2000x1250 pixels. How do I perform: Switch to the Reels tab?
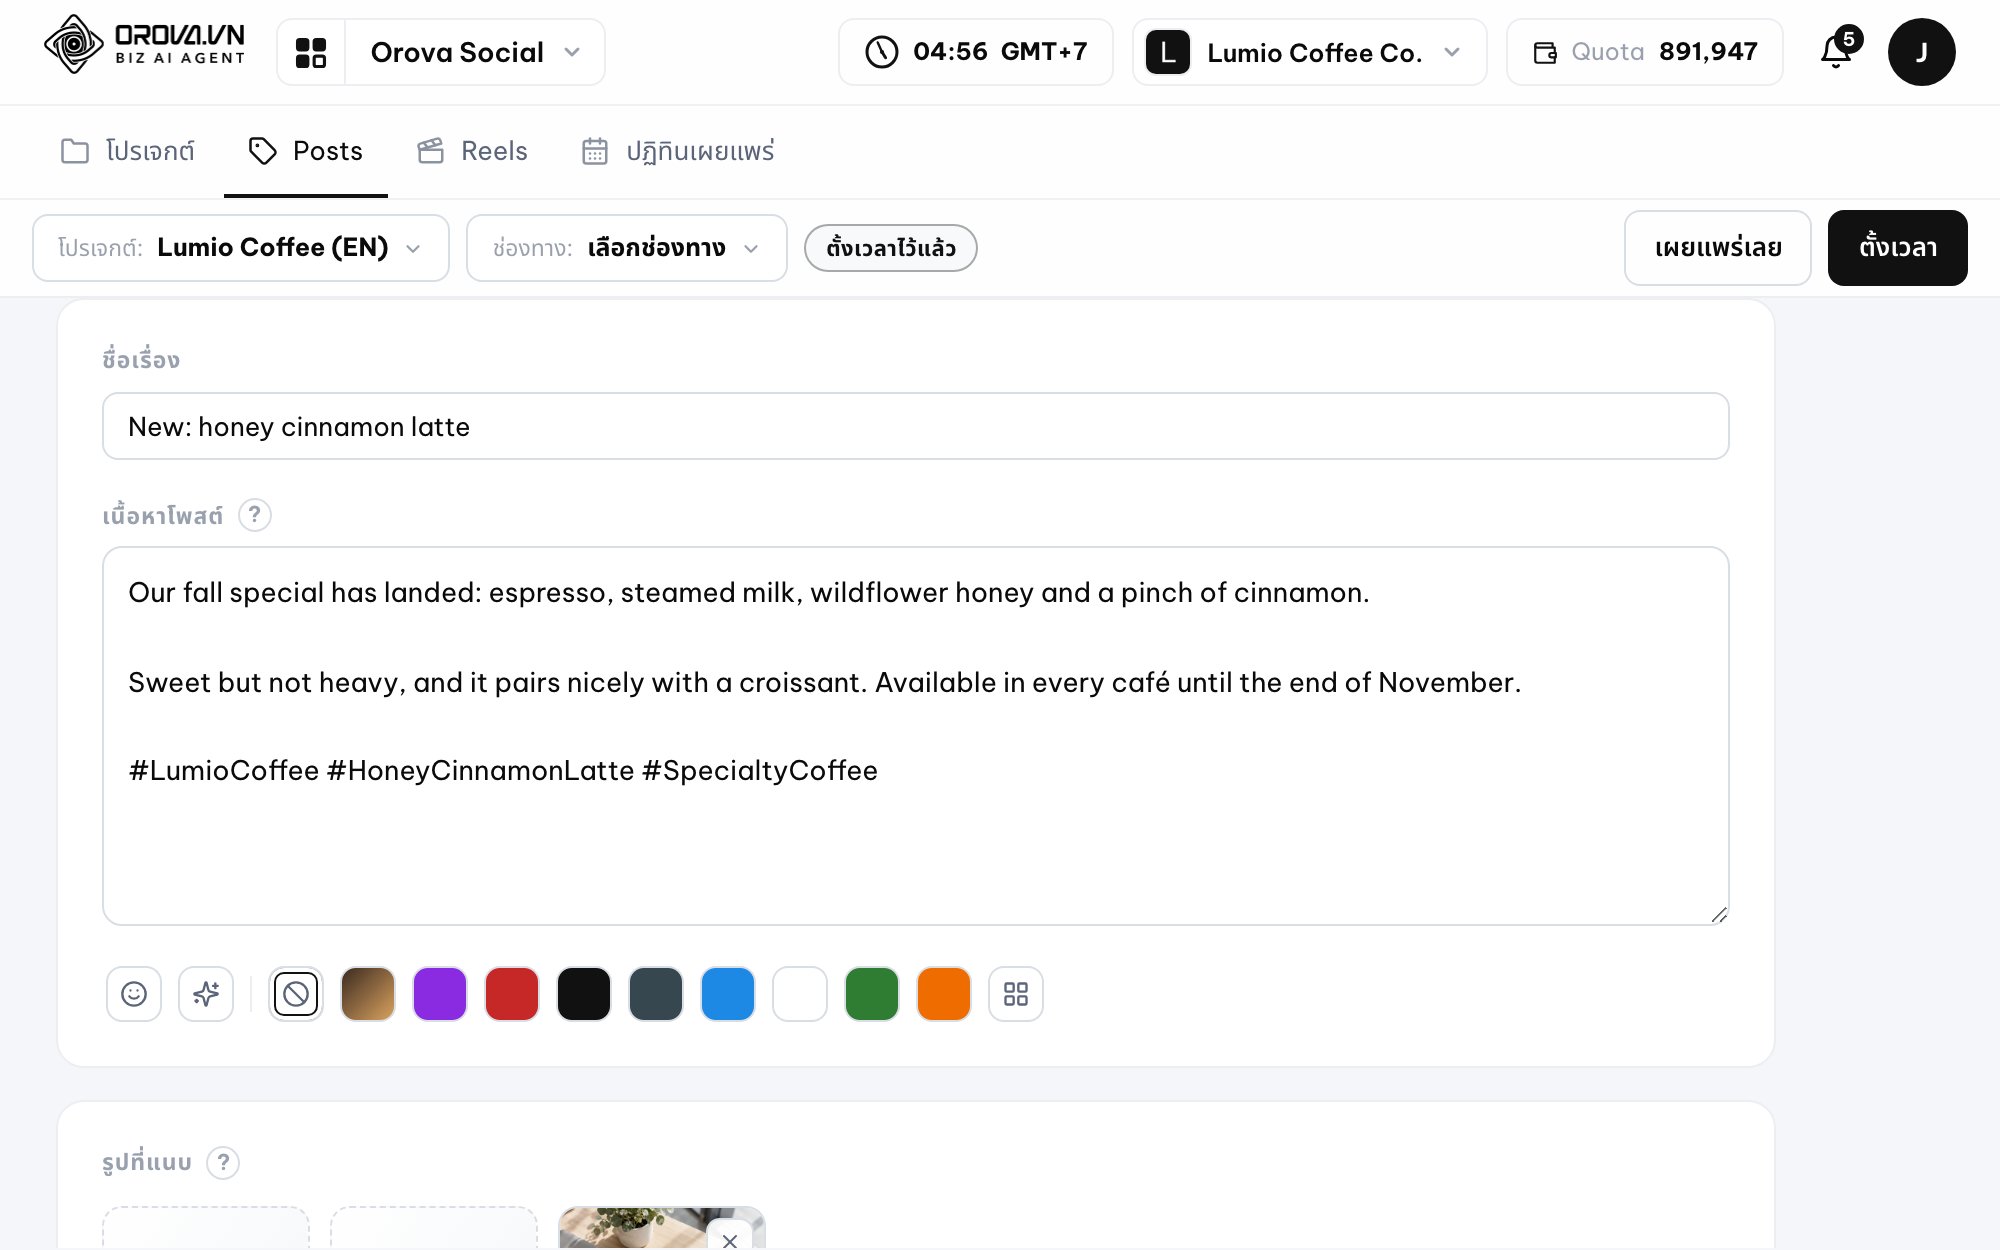point(472,151)
